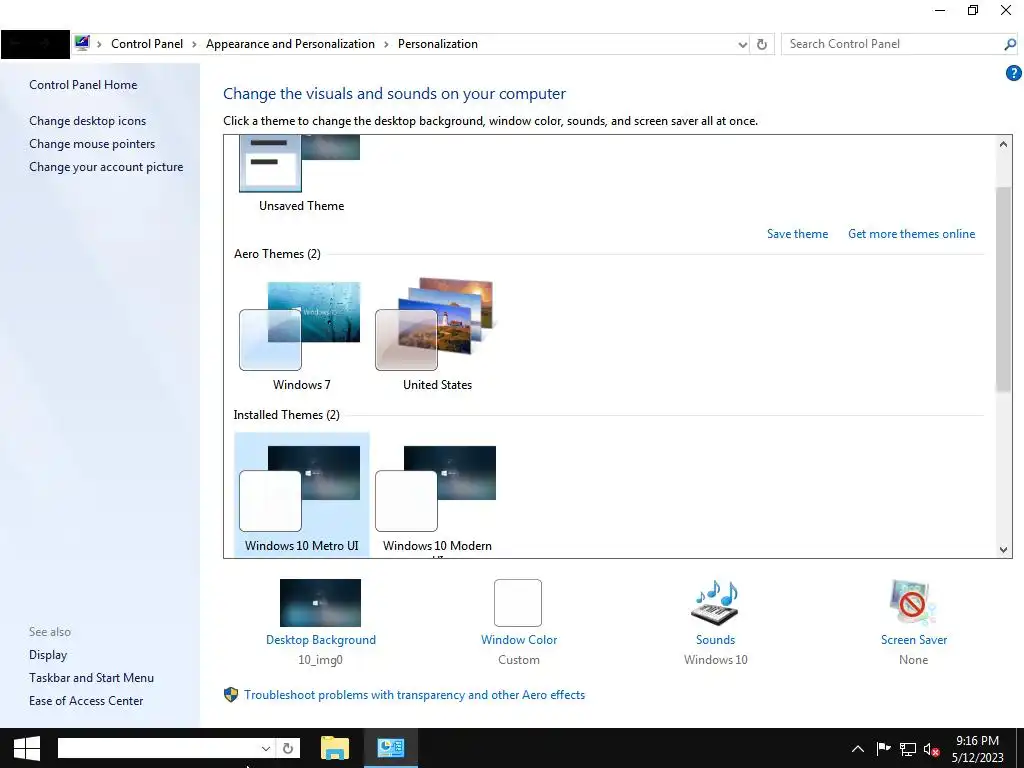The image size is (1024, 768).
Task: Open Taskbar and Start Menu link
Action: pos(91,678)
